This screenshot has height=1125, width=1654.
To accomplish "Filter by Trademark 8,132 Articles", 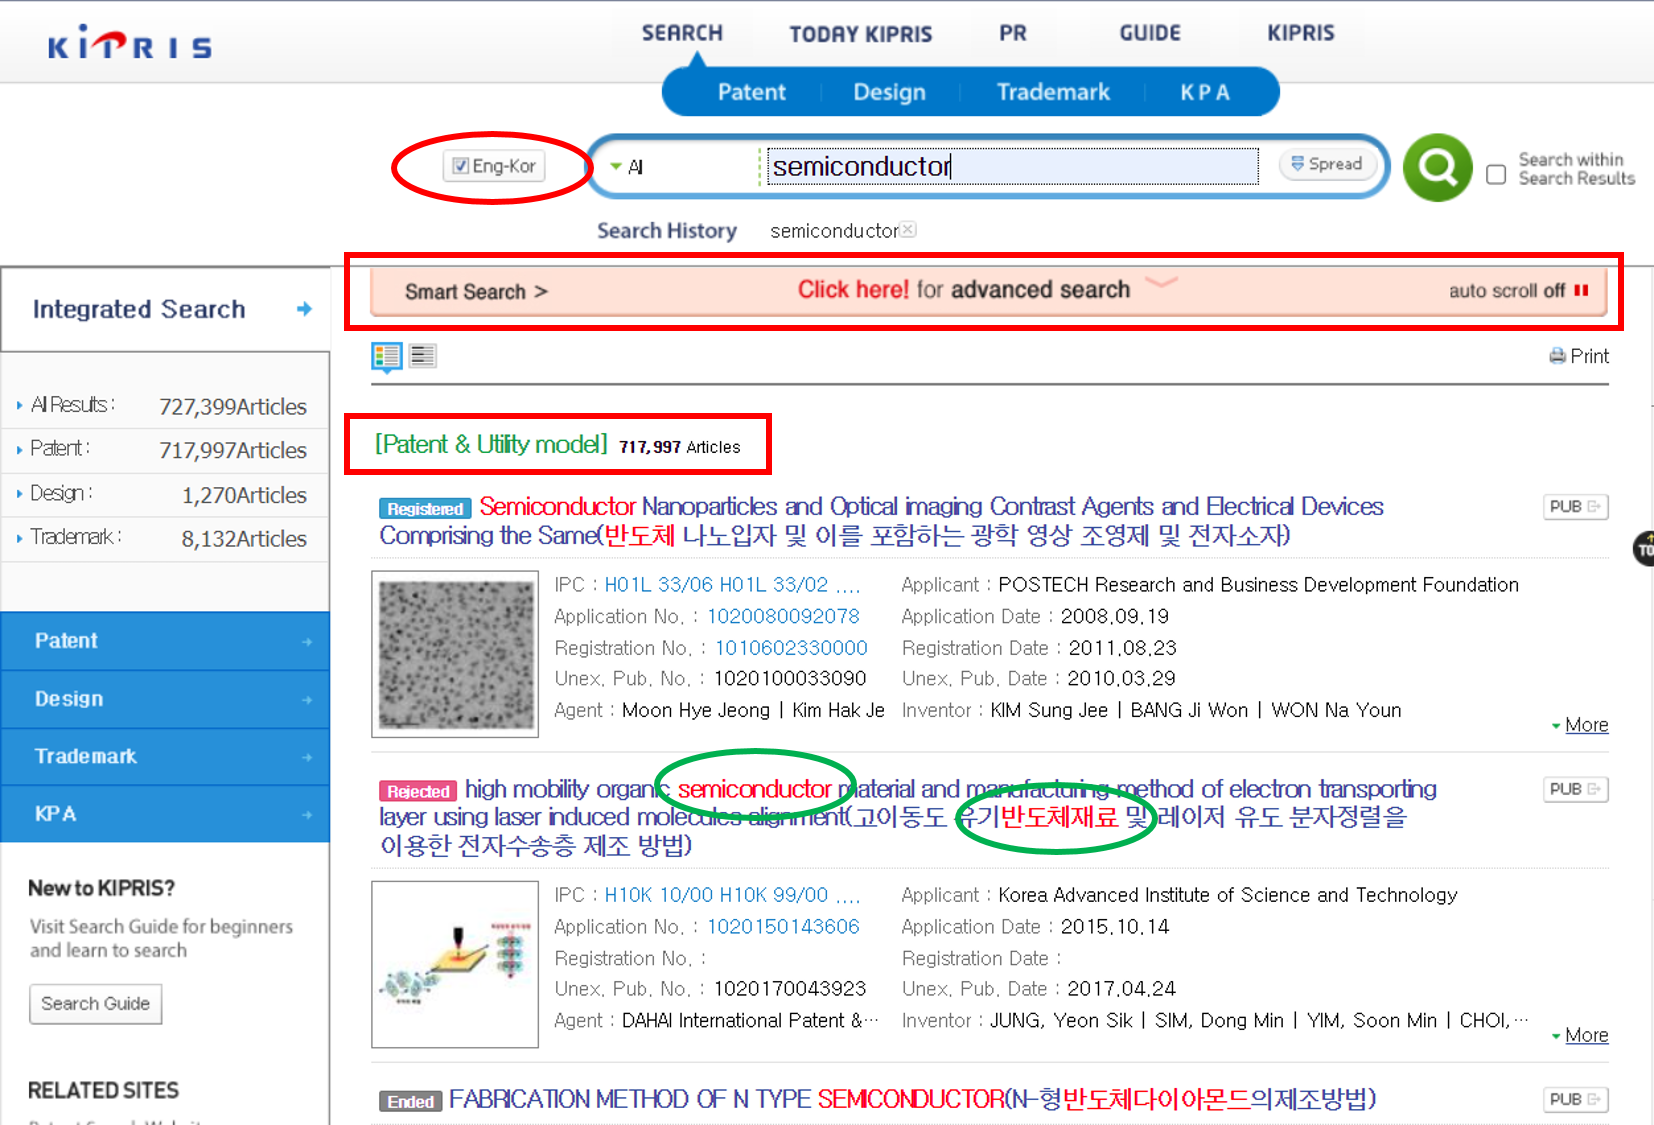I will [165, 538].
